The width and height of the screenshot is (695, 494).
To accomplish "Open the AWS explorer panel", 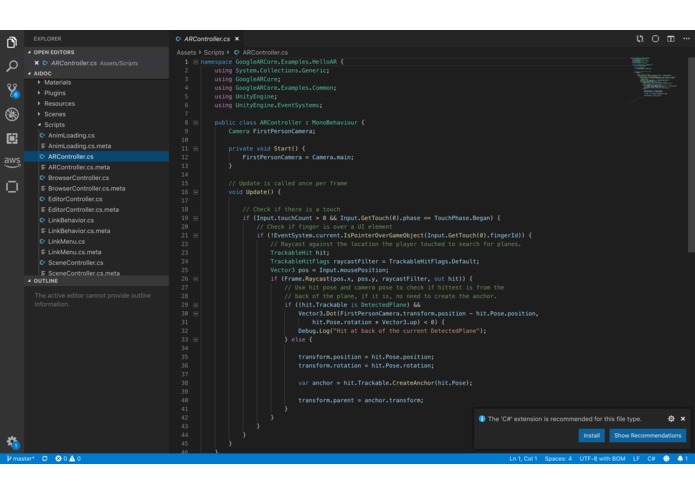I will point(12,162).
